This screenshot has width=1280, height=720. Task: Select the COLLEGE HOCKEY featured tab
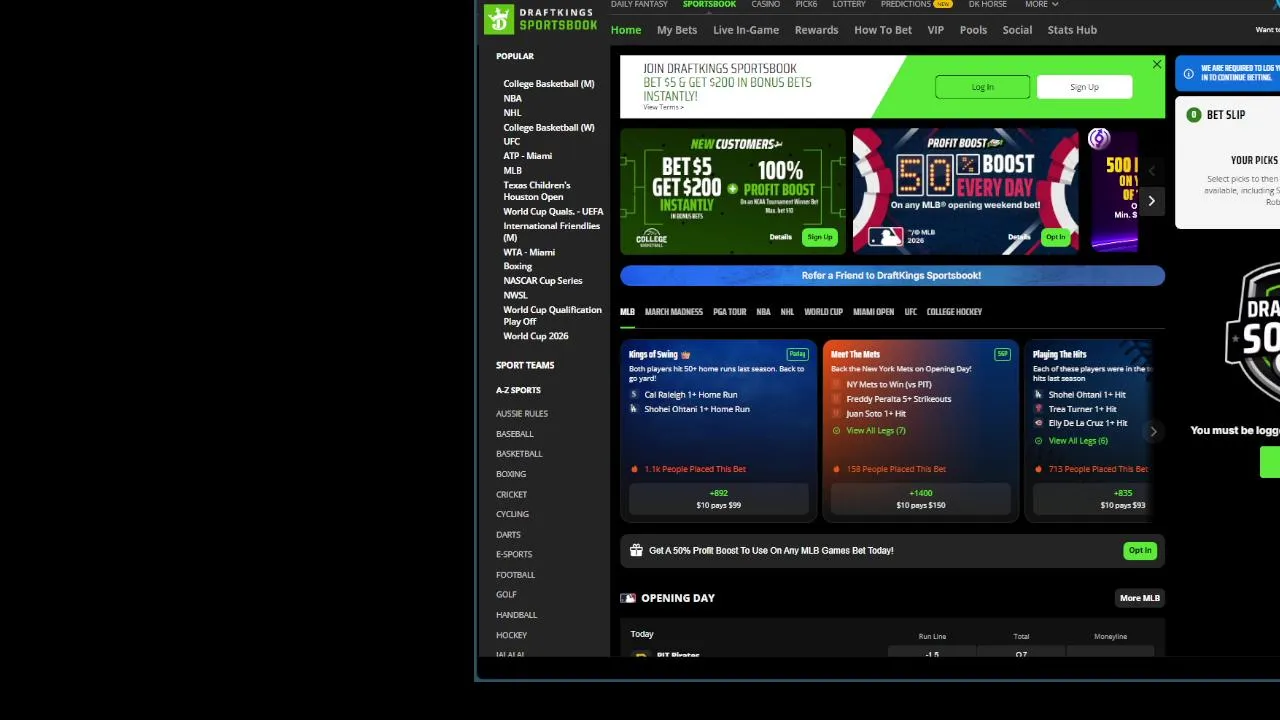pos(954,312)
